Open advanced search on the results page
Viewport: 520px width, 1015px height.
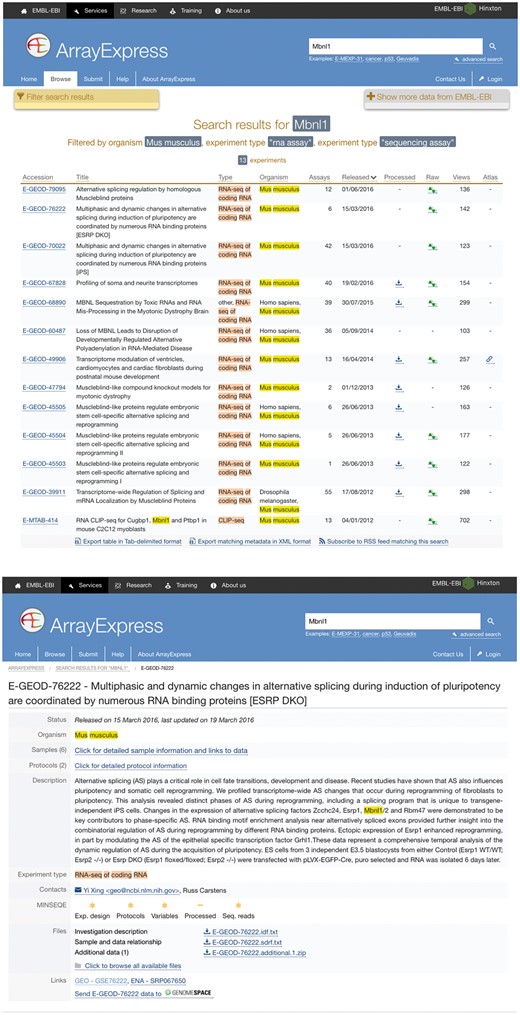[x=479, y=60]
